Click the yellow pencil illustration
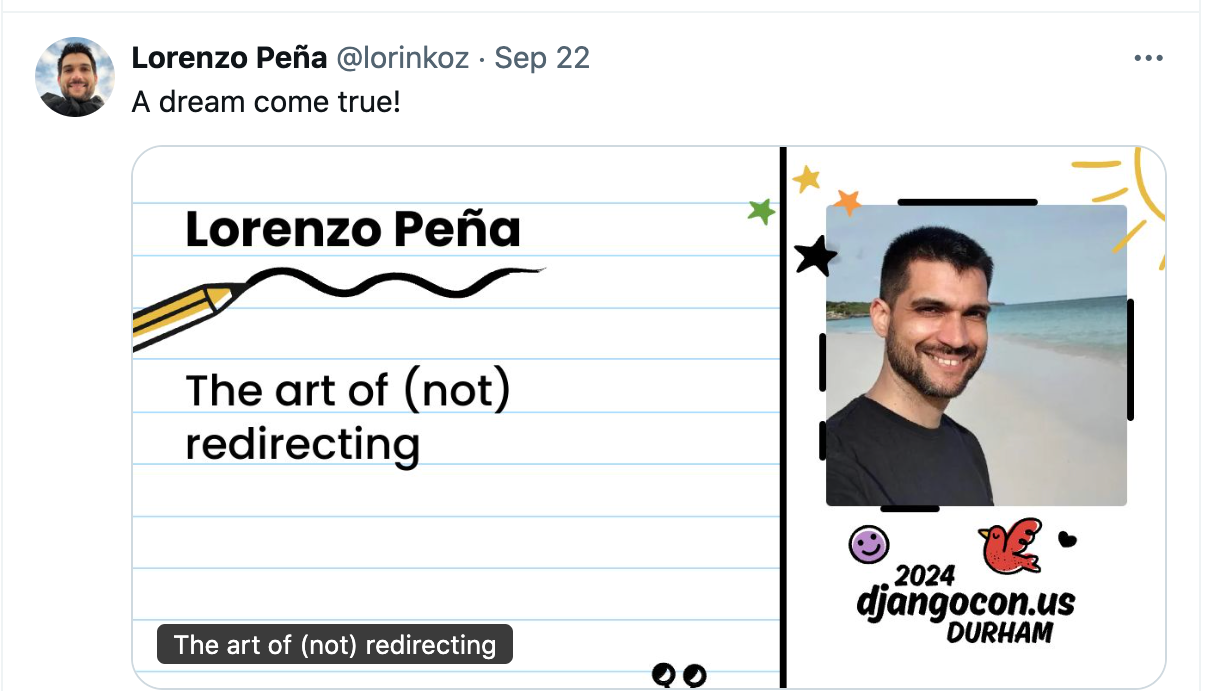The width and height of the screenshot is (1214, 691). click(x=188, y=316)
